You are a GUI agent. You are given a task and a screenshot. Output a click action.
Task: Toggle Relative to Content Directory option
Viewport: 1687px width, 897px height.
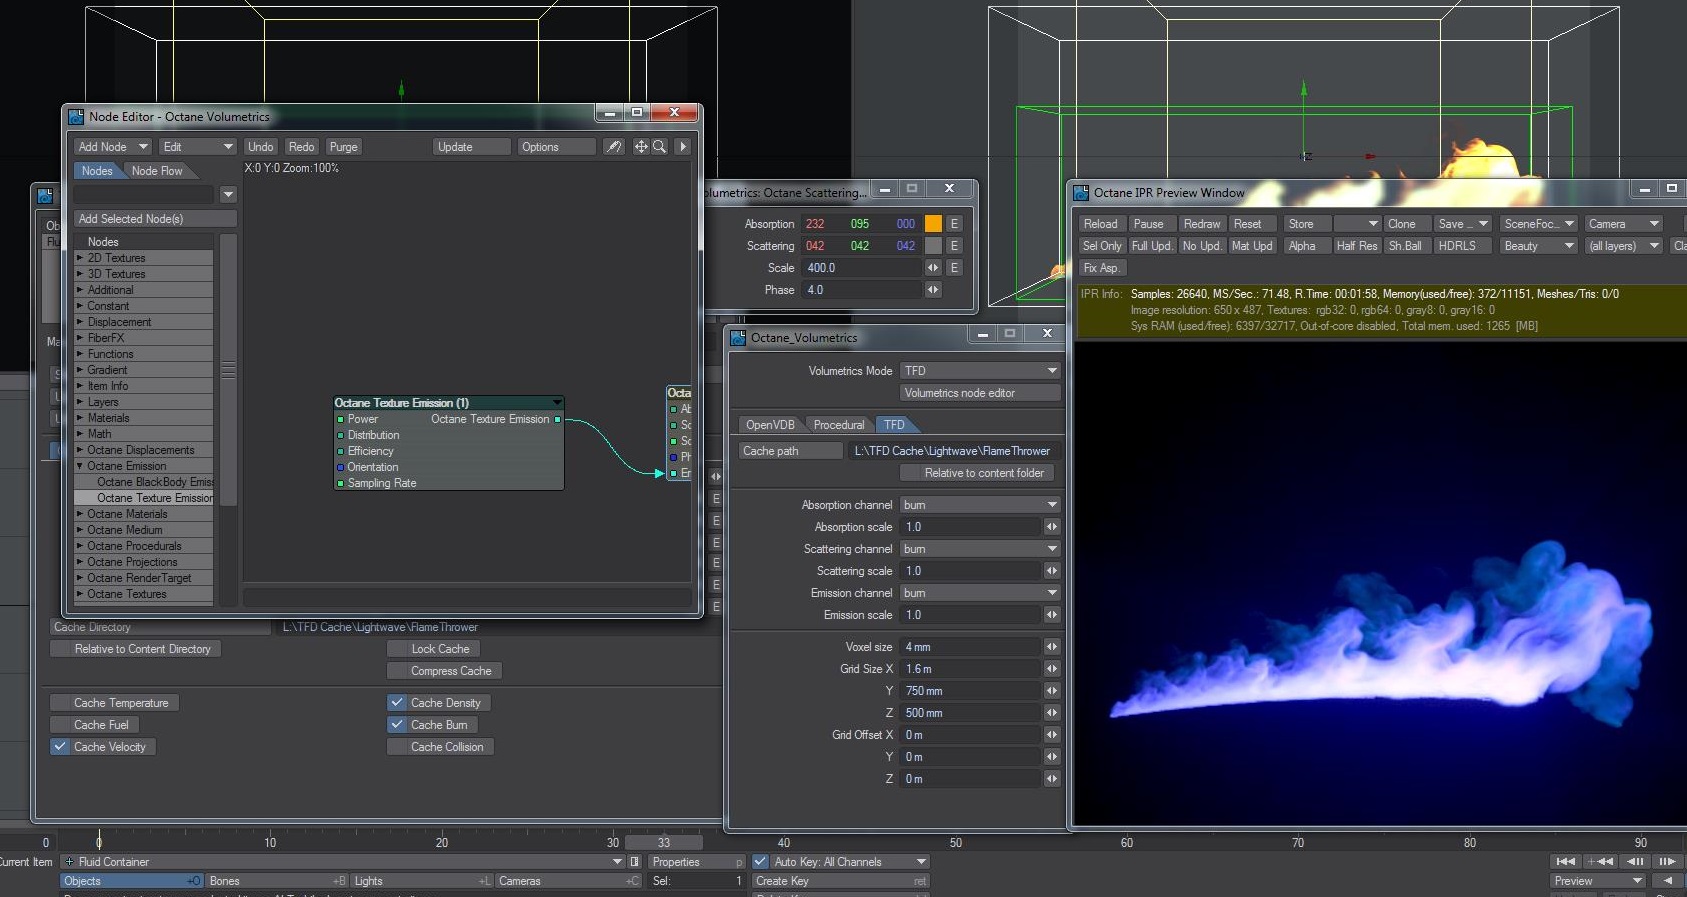[135, 649]
